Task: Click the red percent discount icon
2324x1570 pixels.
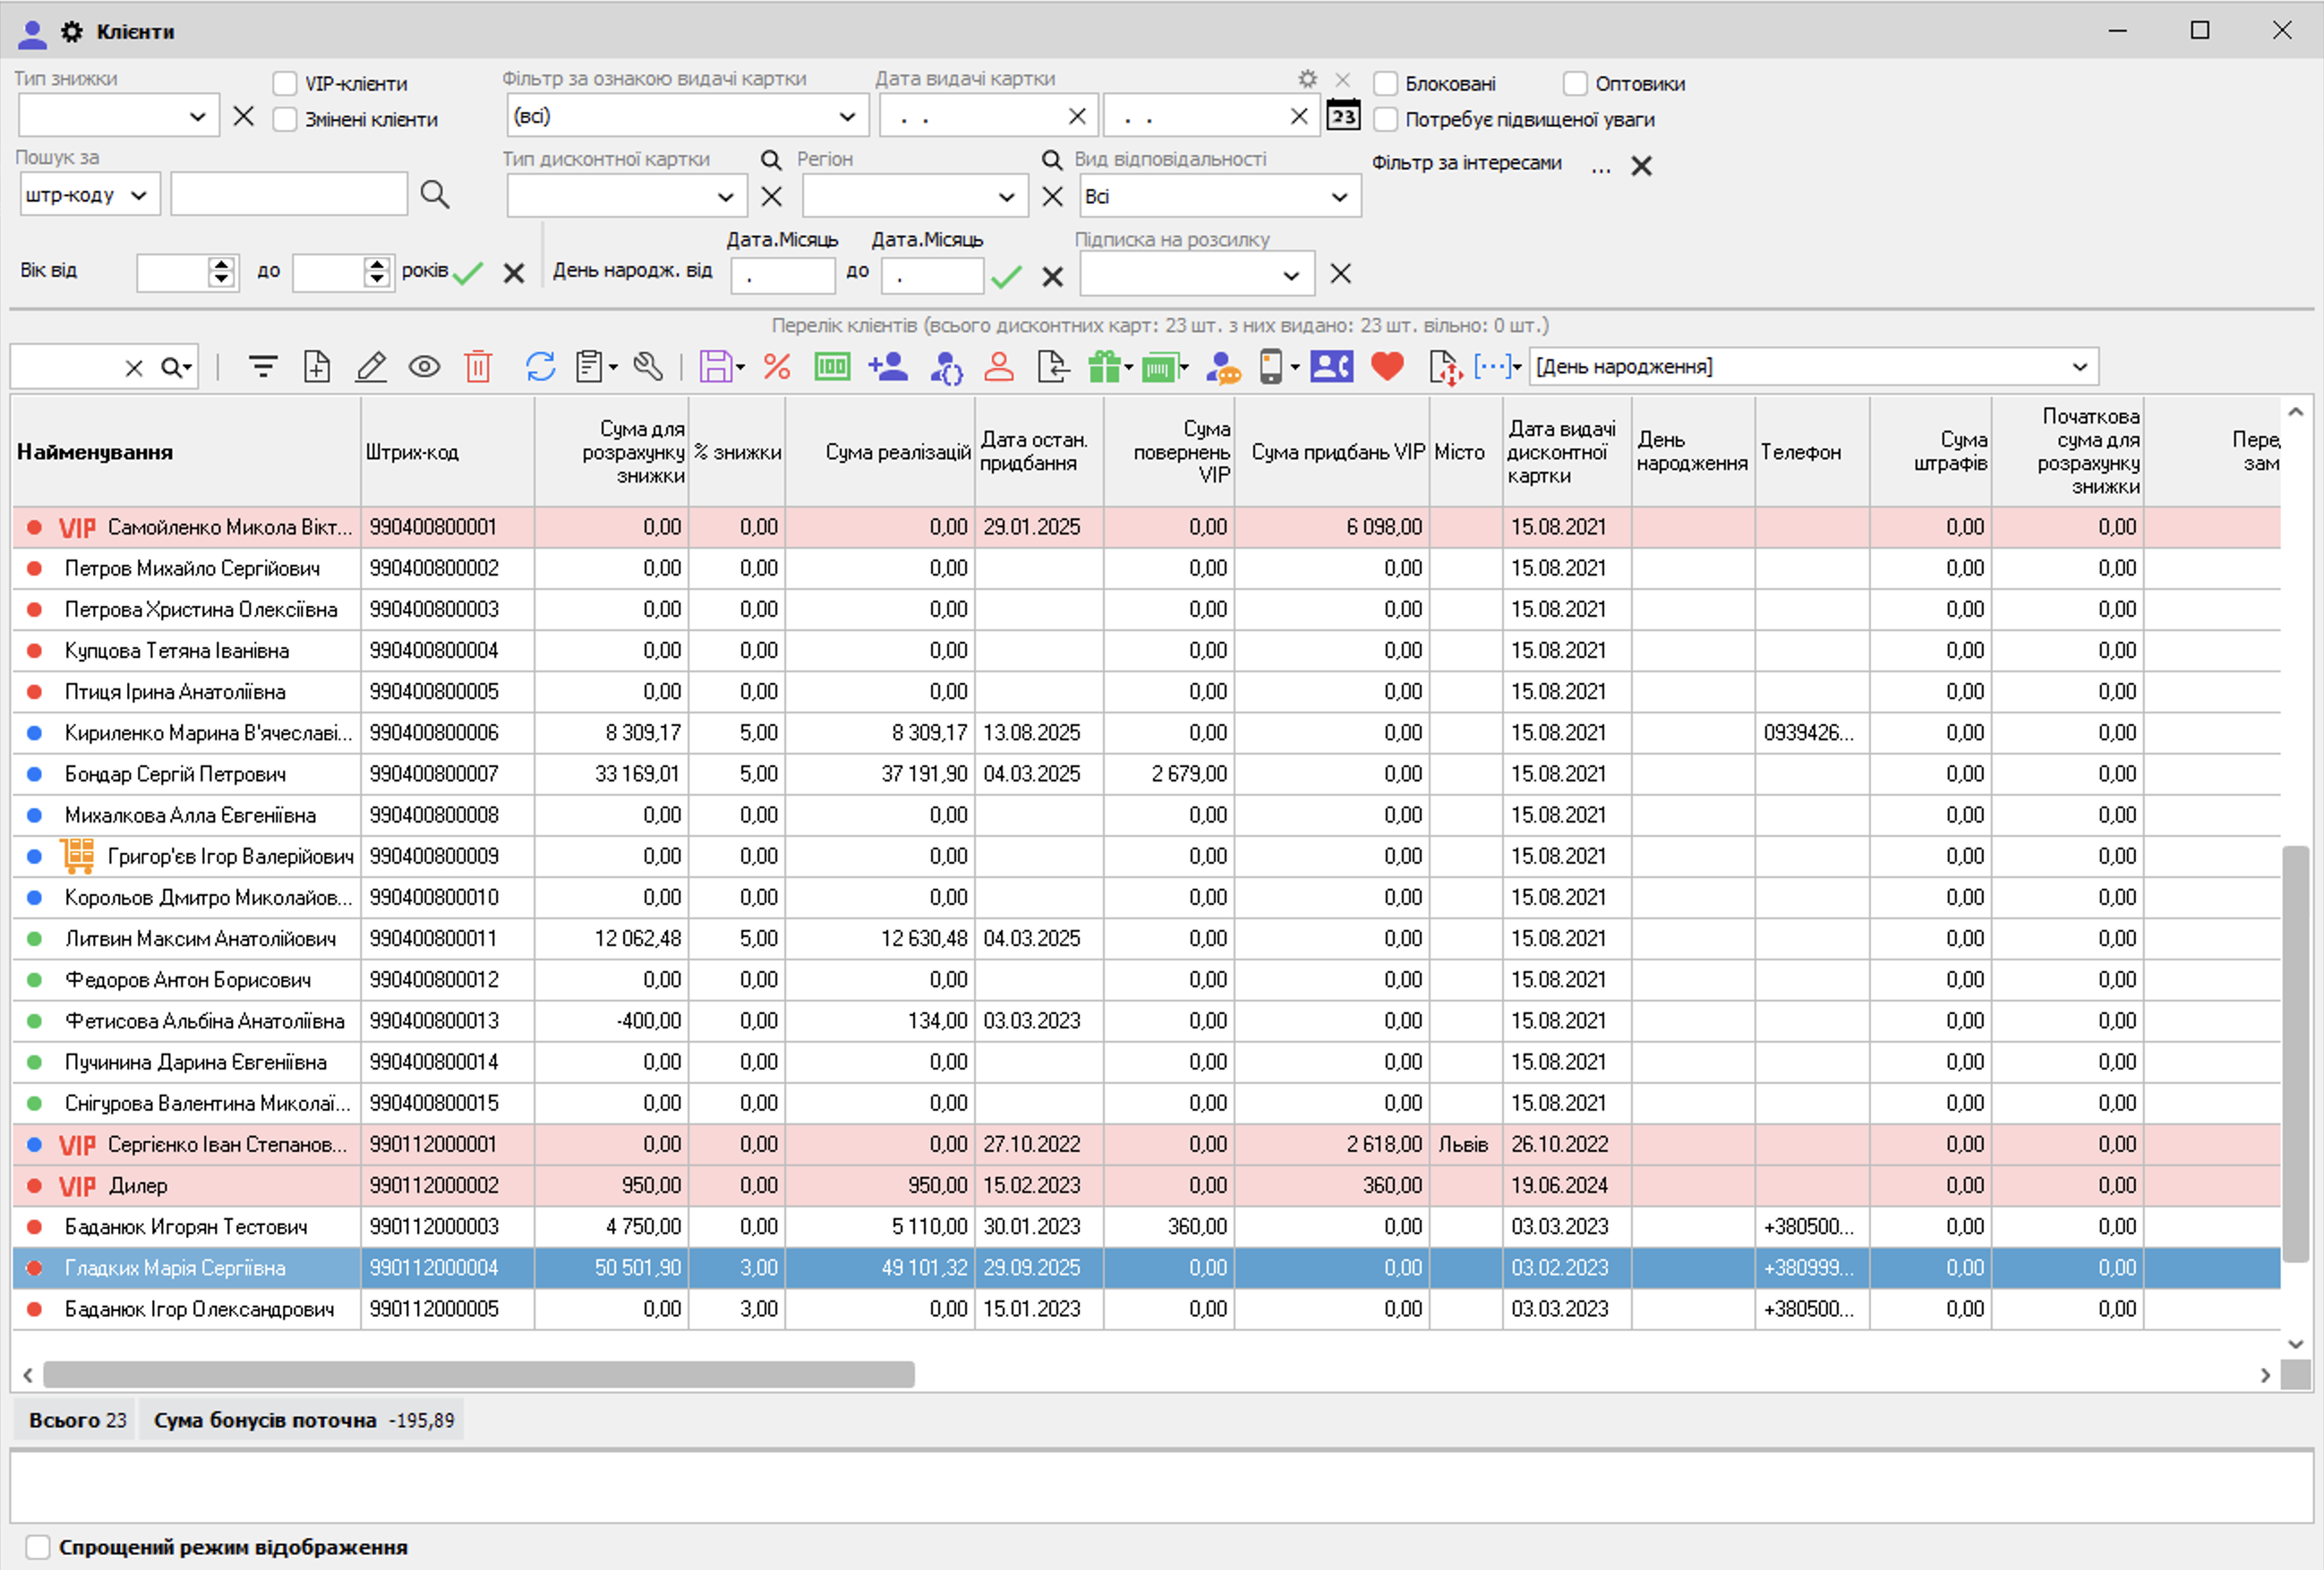Action: [777, 367]
